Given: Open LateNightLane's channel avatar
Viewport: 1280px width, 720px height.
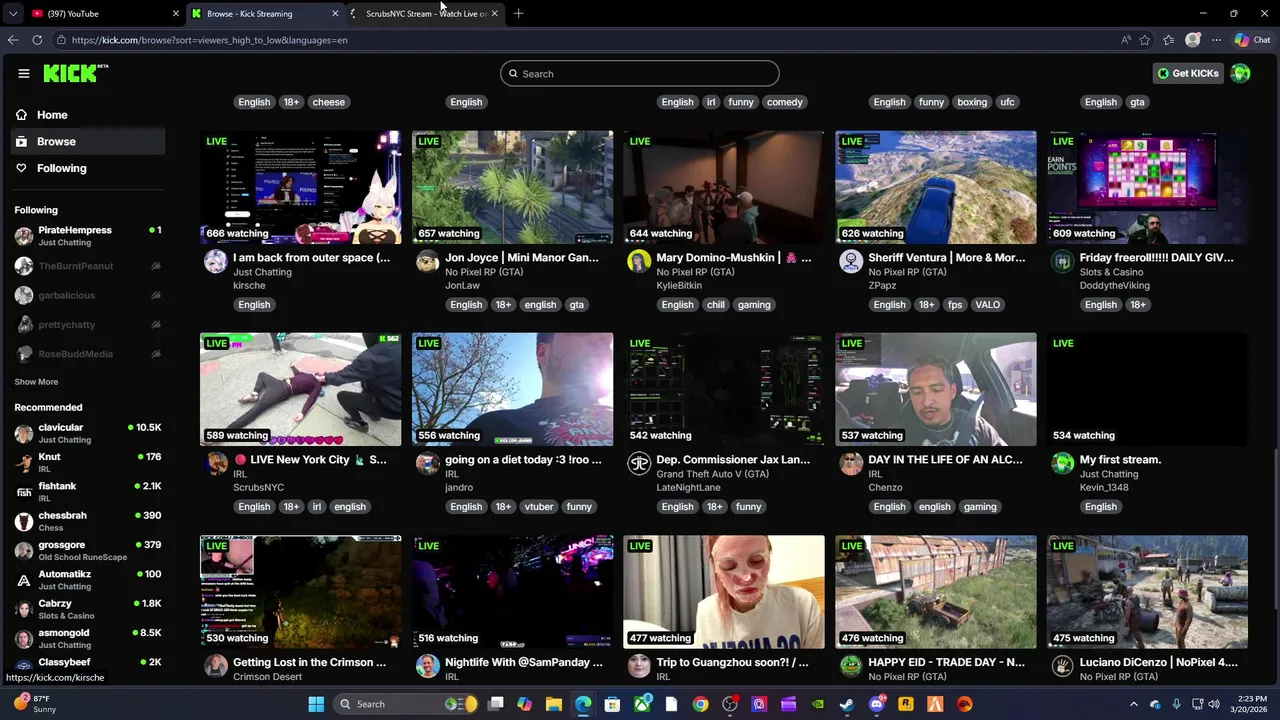Looking at the screenshot, I should click(639, 464).
